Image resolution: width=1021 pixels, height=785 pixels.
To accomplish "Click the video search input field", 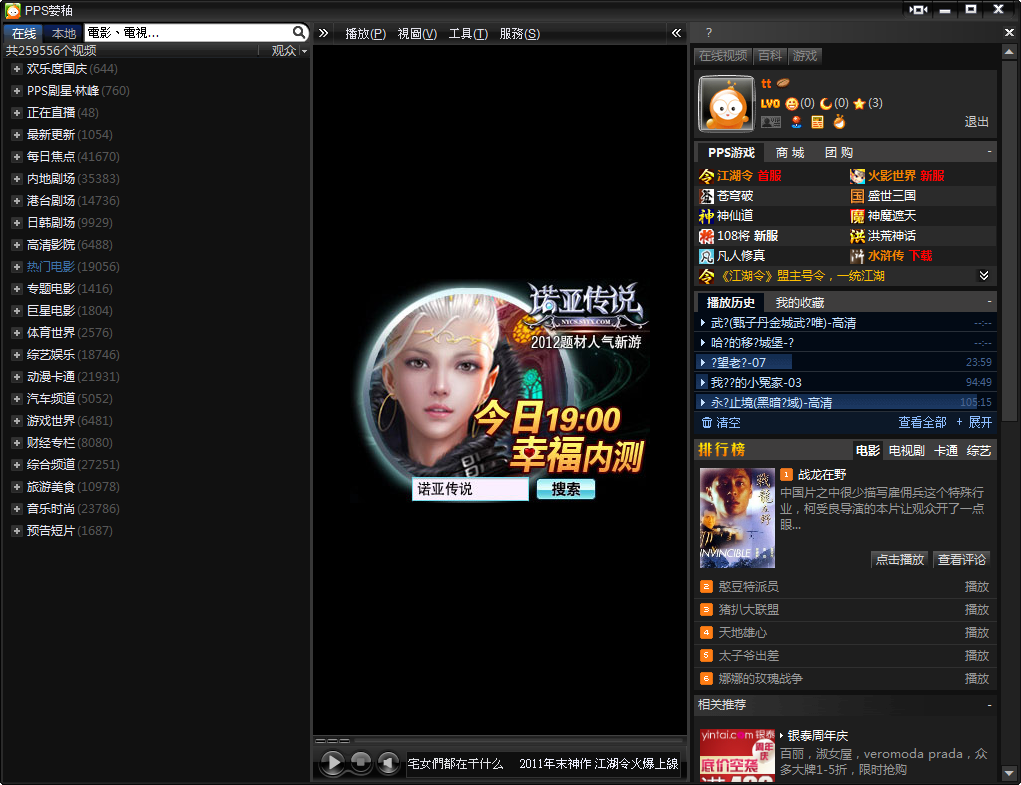I will pos(188,32).
